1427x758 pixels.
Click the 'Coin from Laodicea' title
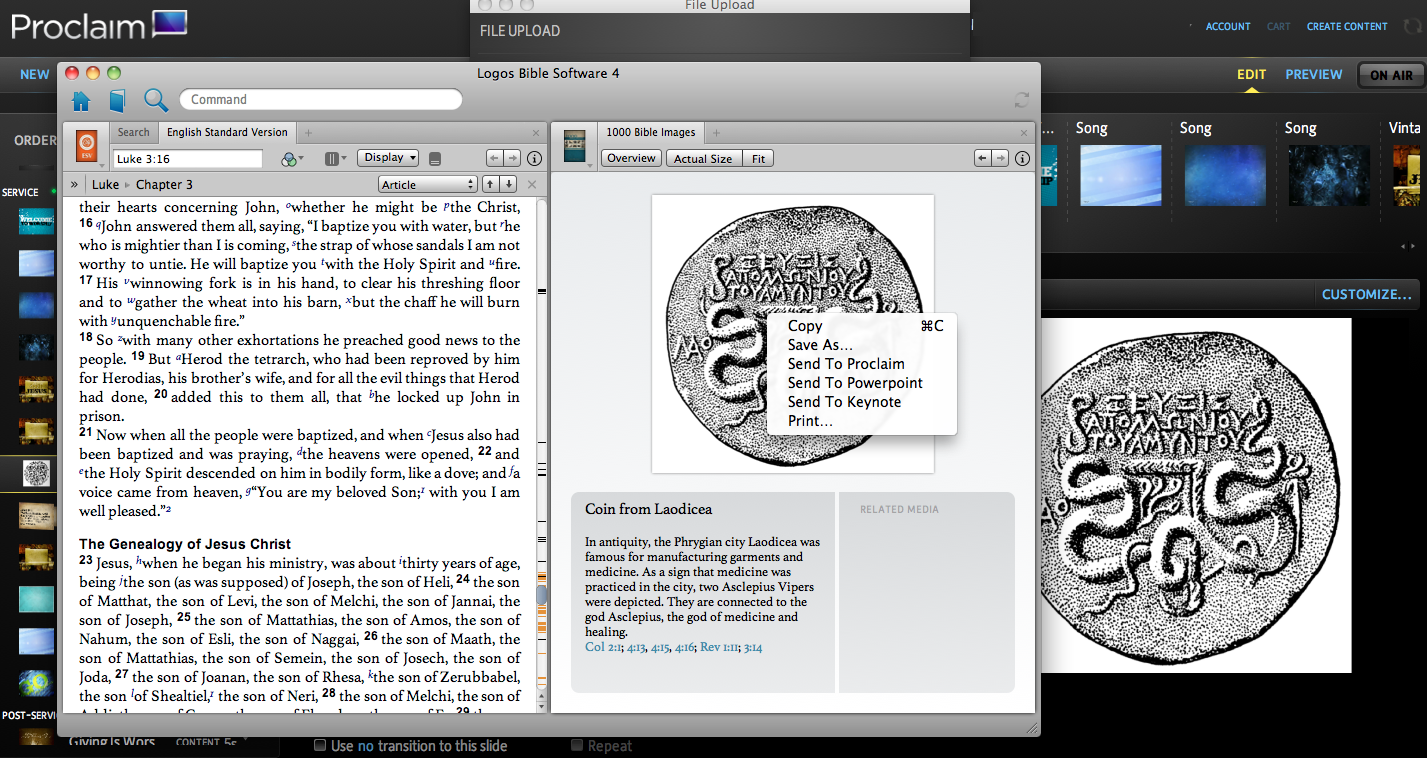pyautogui.click(x=648, y=510)
